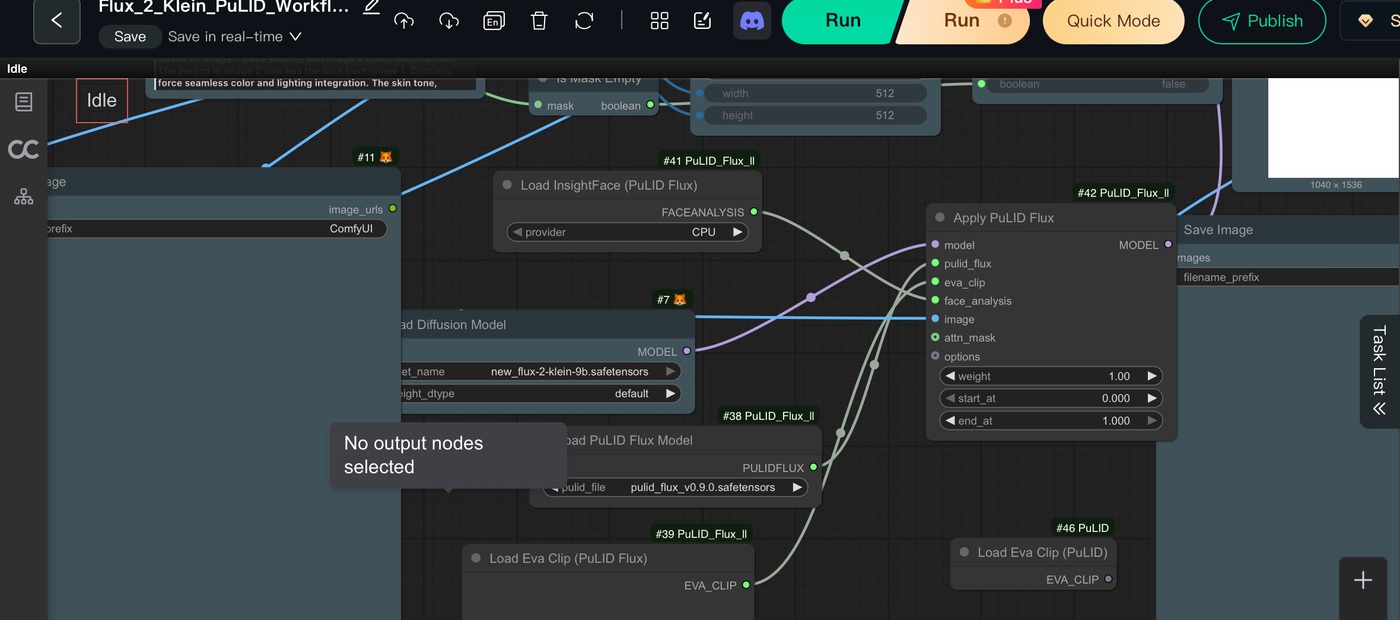1400x620 pixels.
Task: Click the attn_mask input on Apply PuLID Flux
Action: (x=936, y=337)
